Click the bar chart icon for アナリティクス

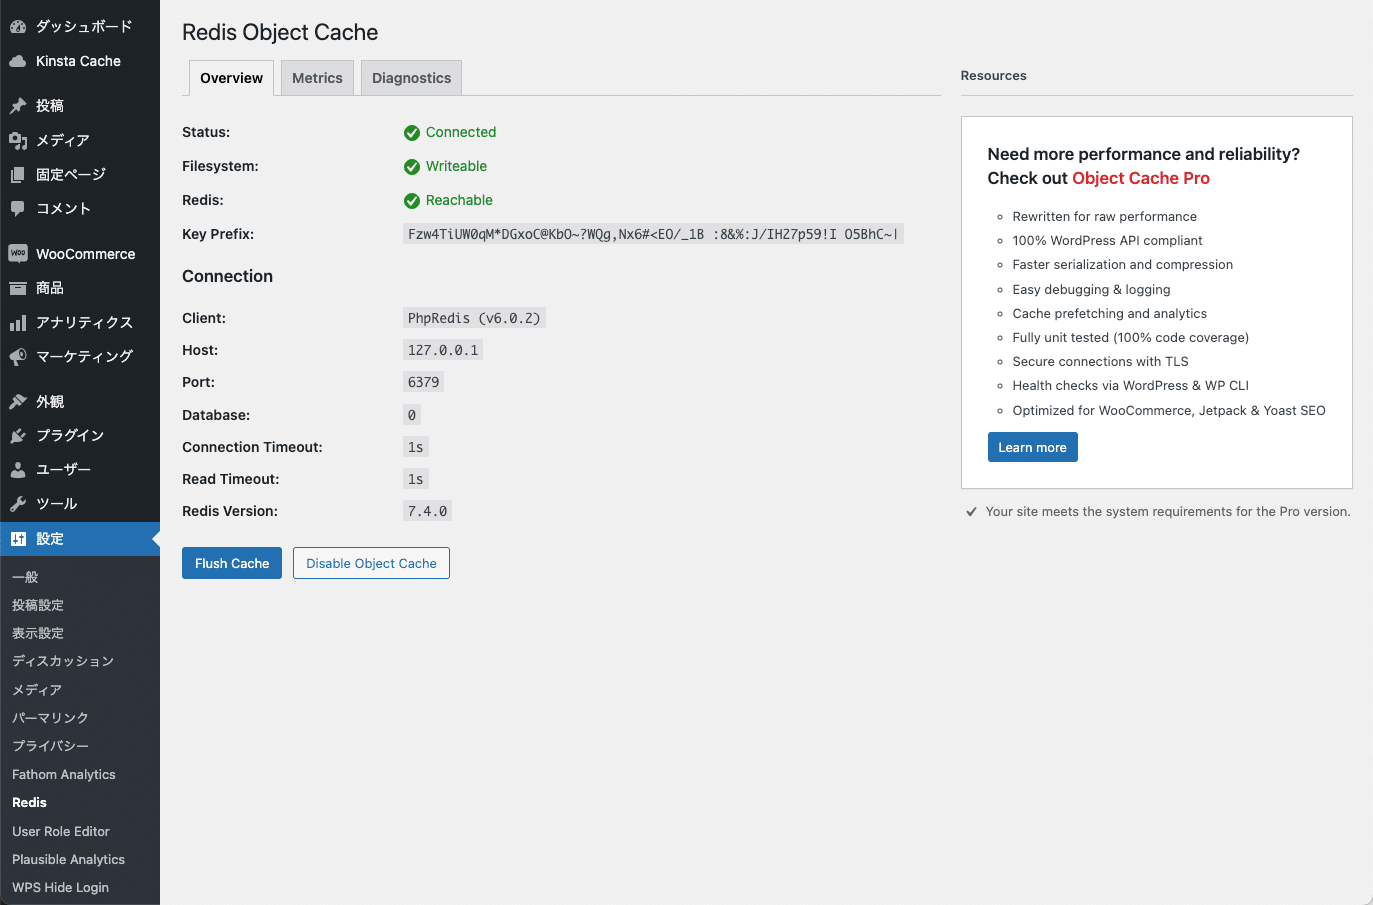[x=18, y=323]
